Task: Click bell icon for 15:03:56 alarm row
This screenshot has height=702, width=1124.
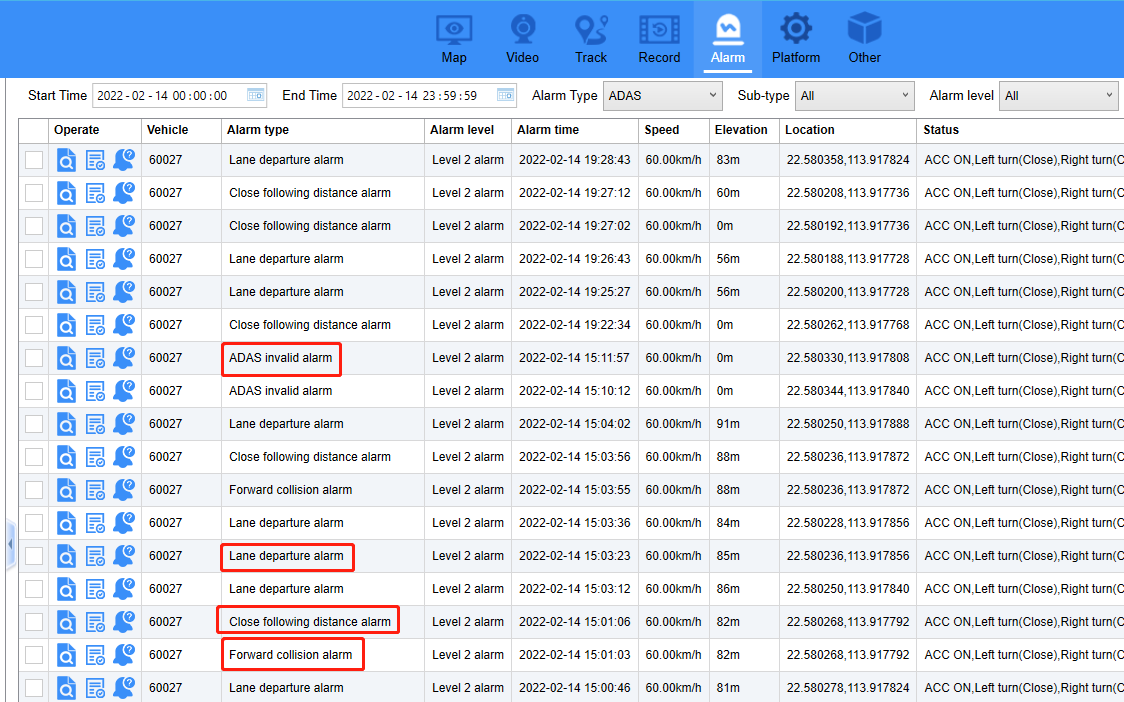Action: point(124,456)
